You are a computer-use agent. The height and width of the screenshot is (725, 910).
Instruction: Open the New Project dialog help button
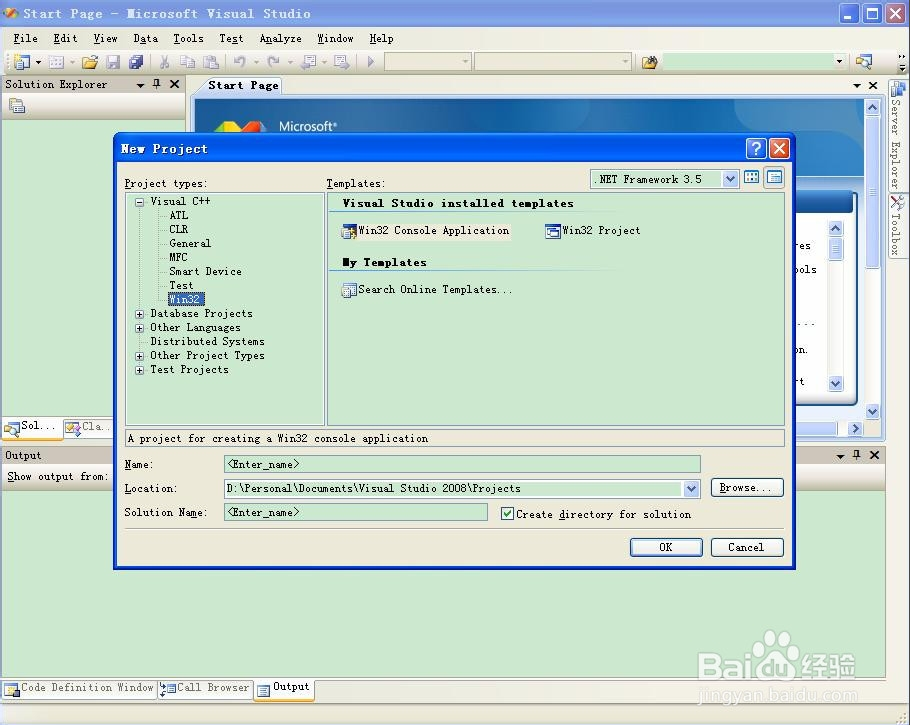point(756,149)
